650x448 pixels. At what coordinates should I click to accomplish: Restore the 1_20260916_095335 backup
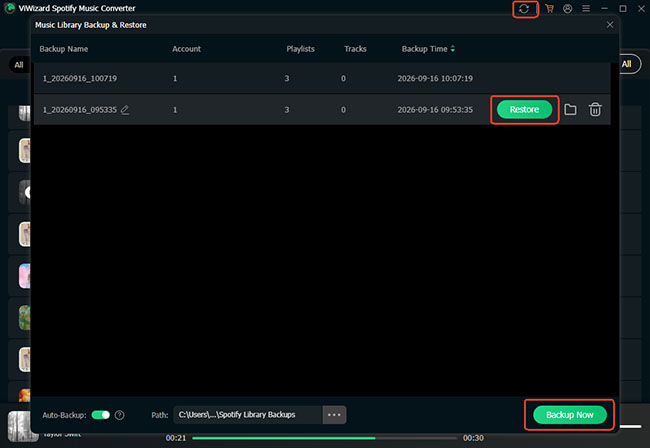click(524, 109)
